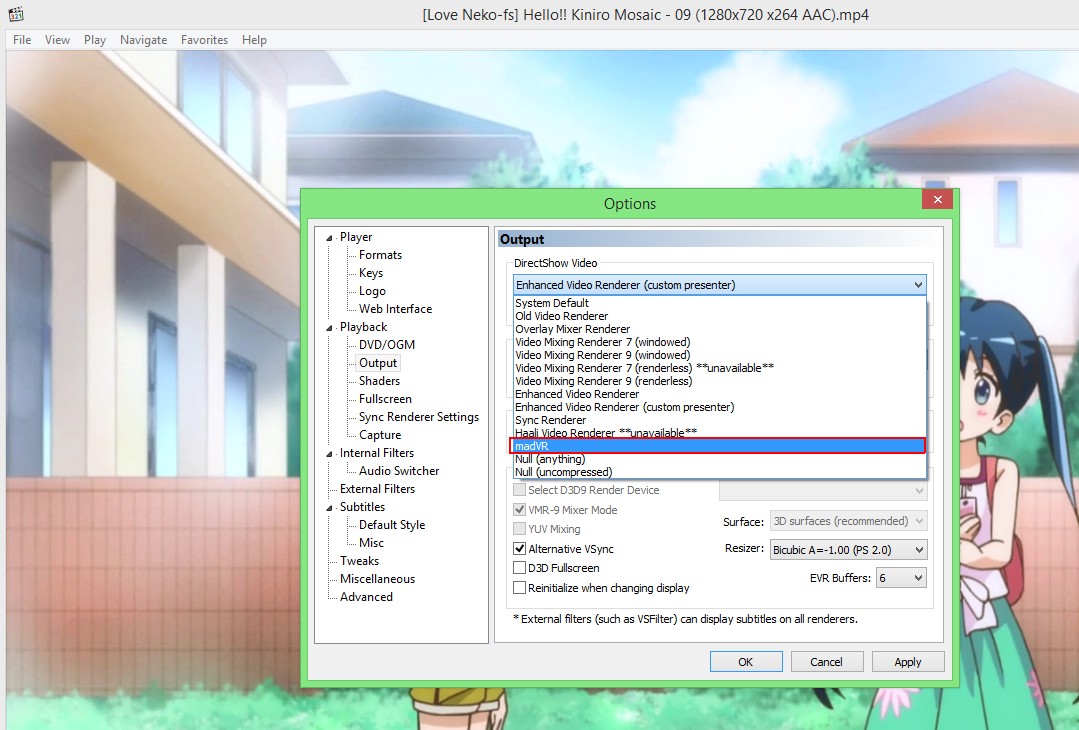Open the Favorites menu
This screenshot has width=1079, height=730.
pos(204,40)
